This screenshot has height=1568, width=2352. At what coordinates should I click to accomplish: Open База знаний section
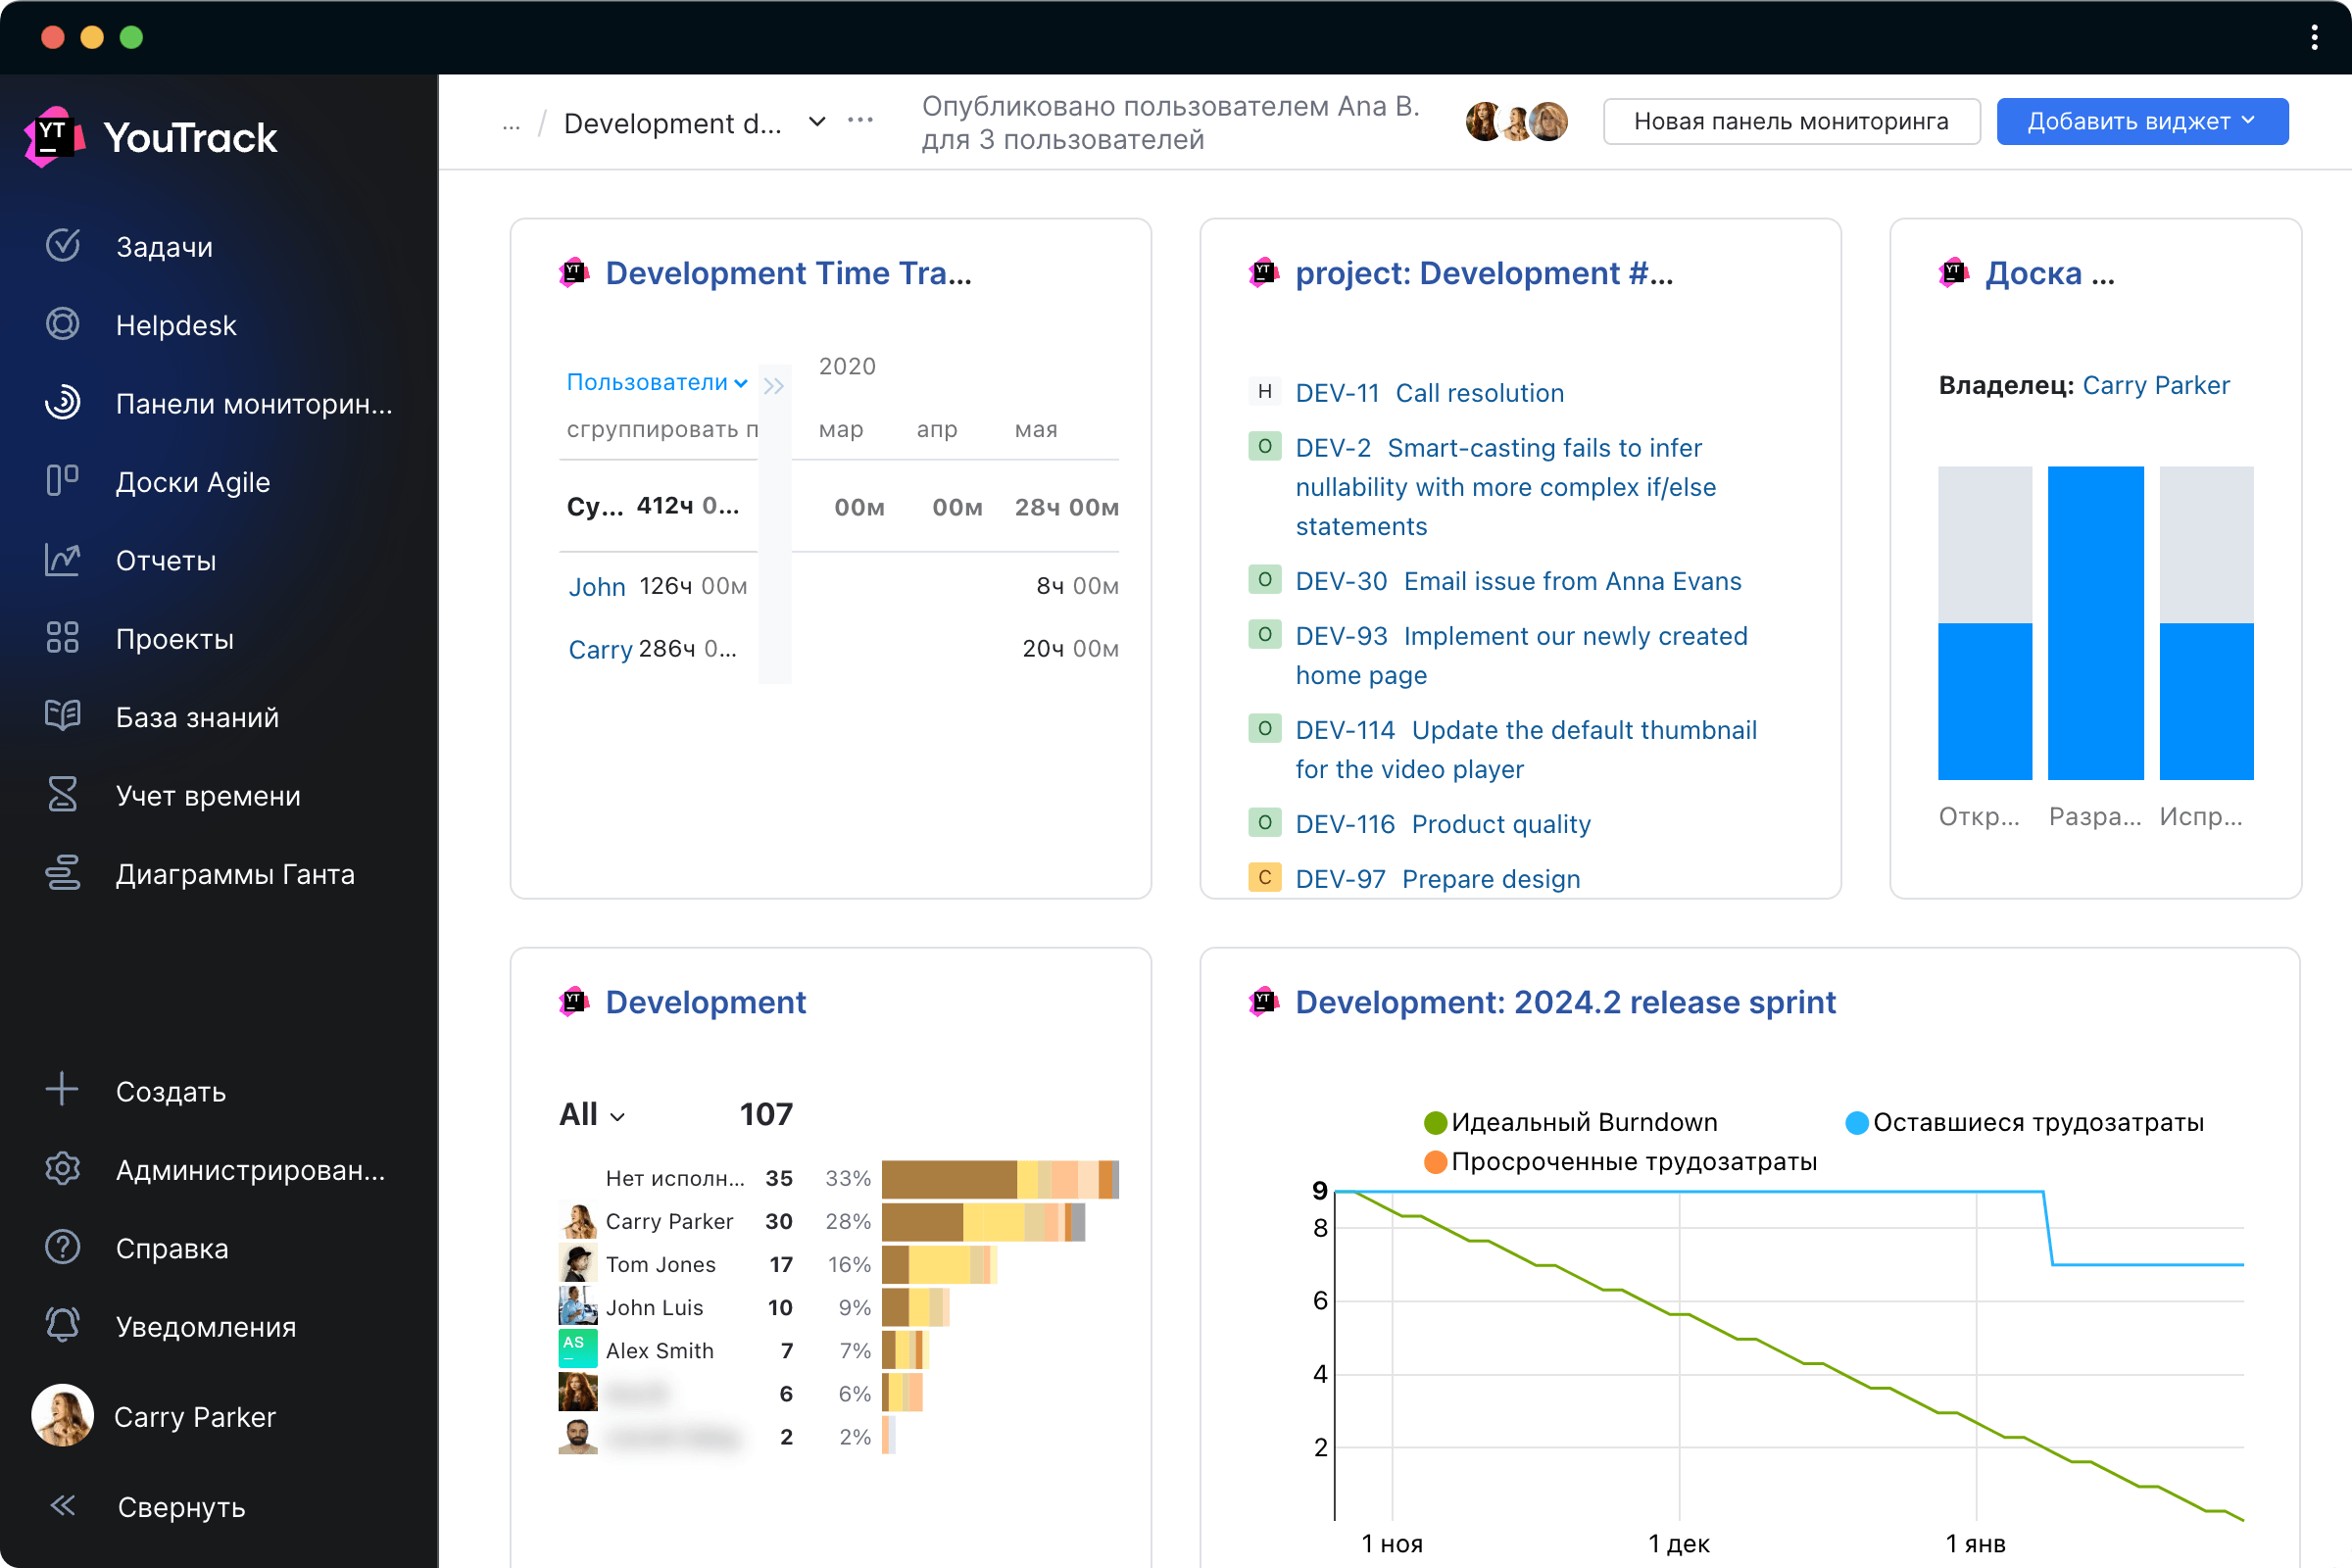198,715
